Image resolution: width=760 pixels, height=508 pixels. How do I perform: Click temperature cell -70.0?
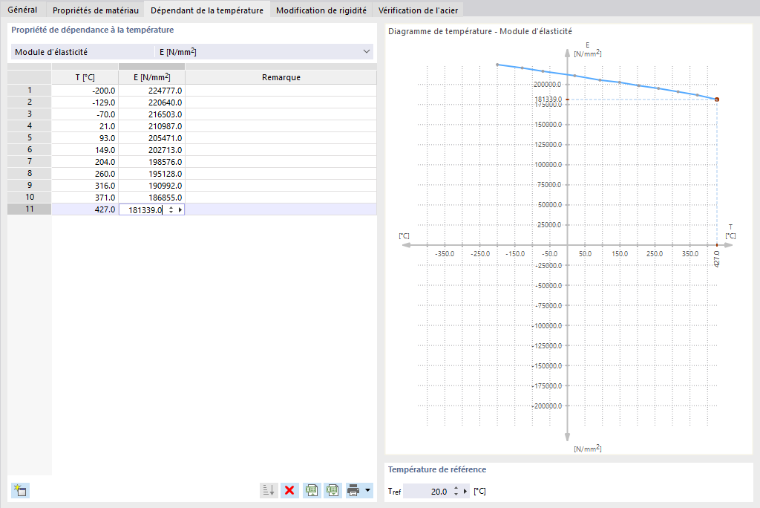coord(85,114)
